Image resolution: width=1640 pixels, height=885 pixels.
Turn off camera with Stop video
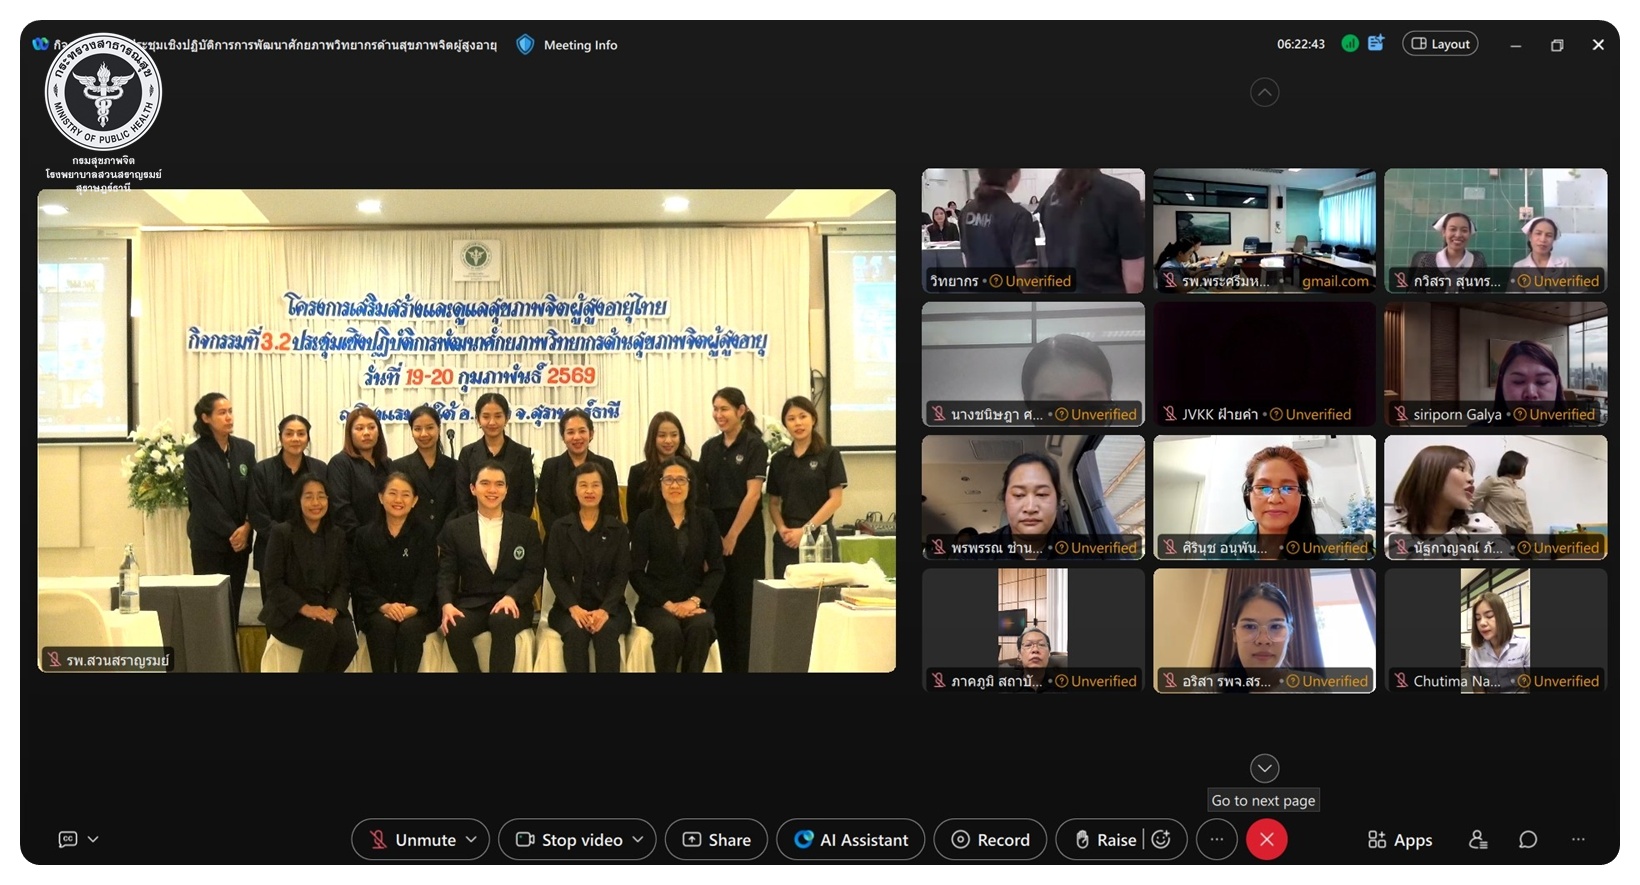(569, 840)
